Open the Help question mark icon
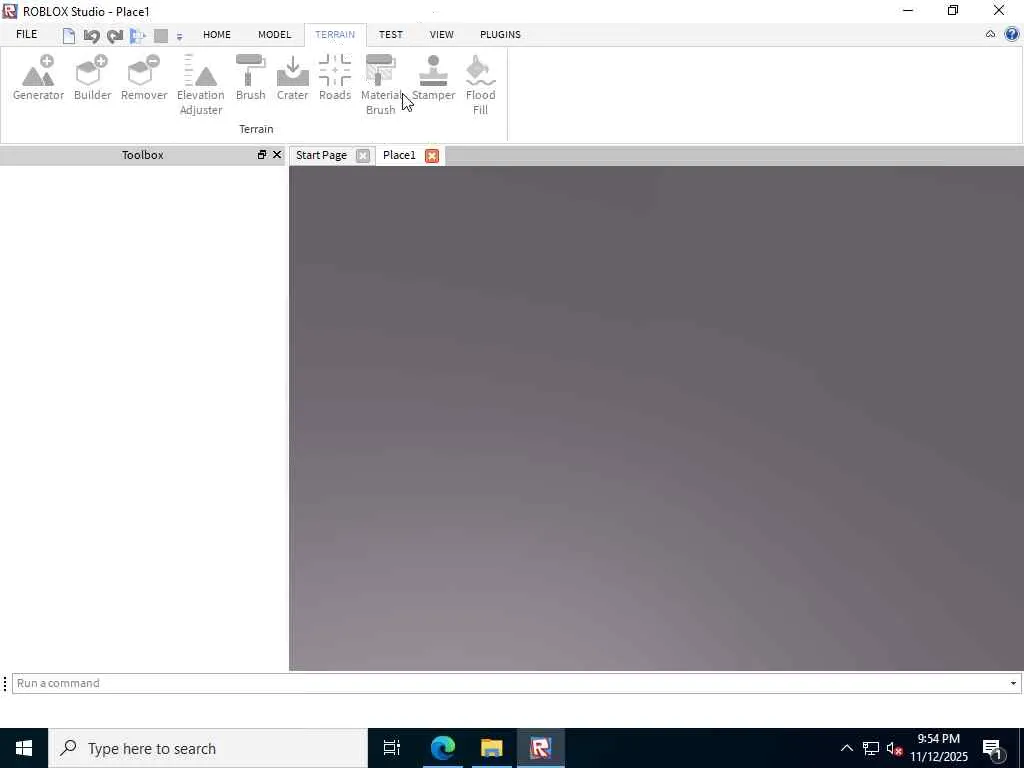 click(x=1012, y=34)
